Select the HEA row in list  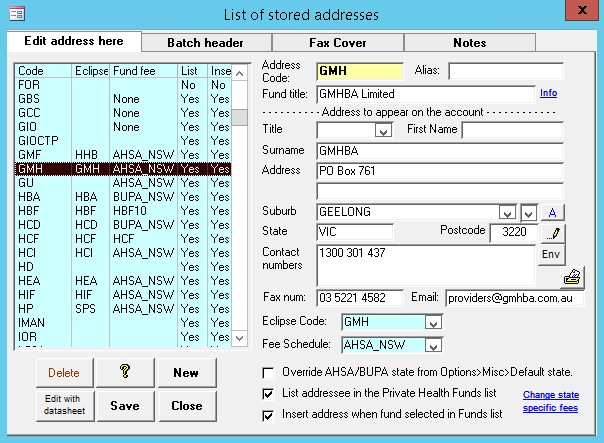[x=123, y=281]
